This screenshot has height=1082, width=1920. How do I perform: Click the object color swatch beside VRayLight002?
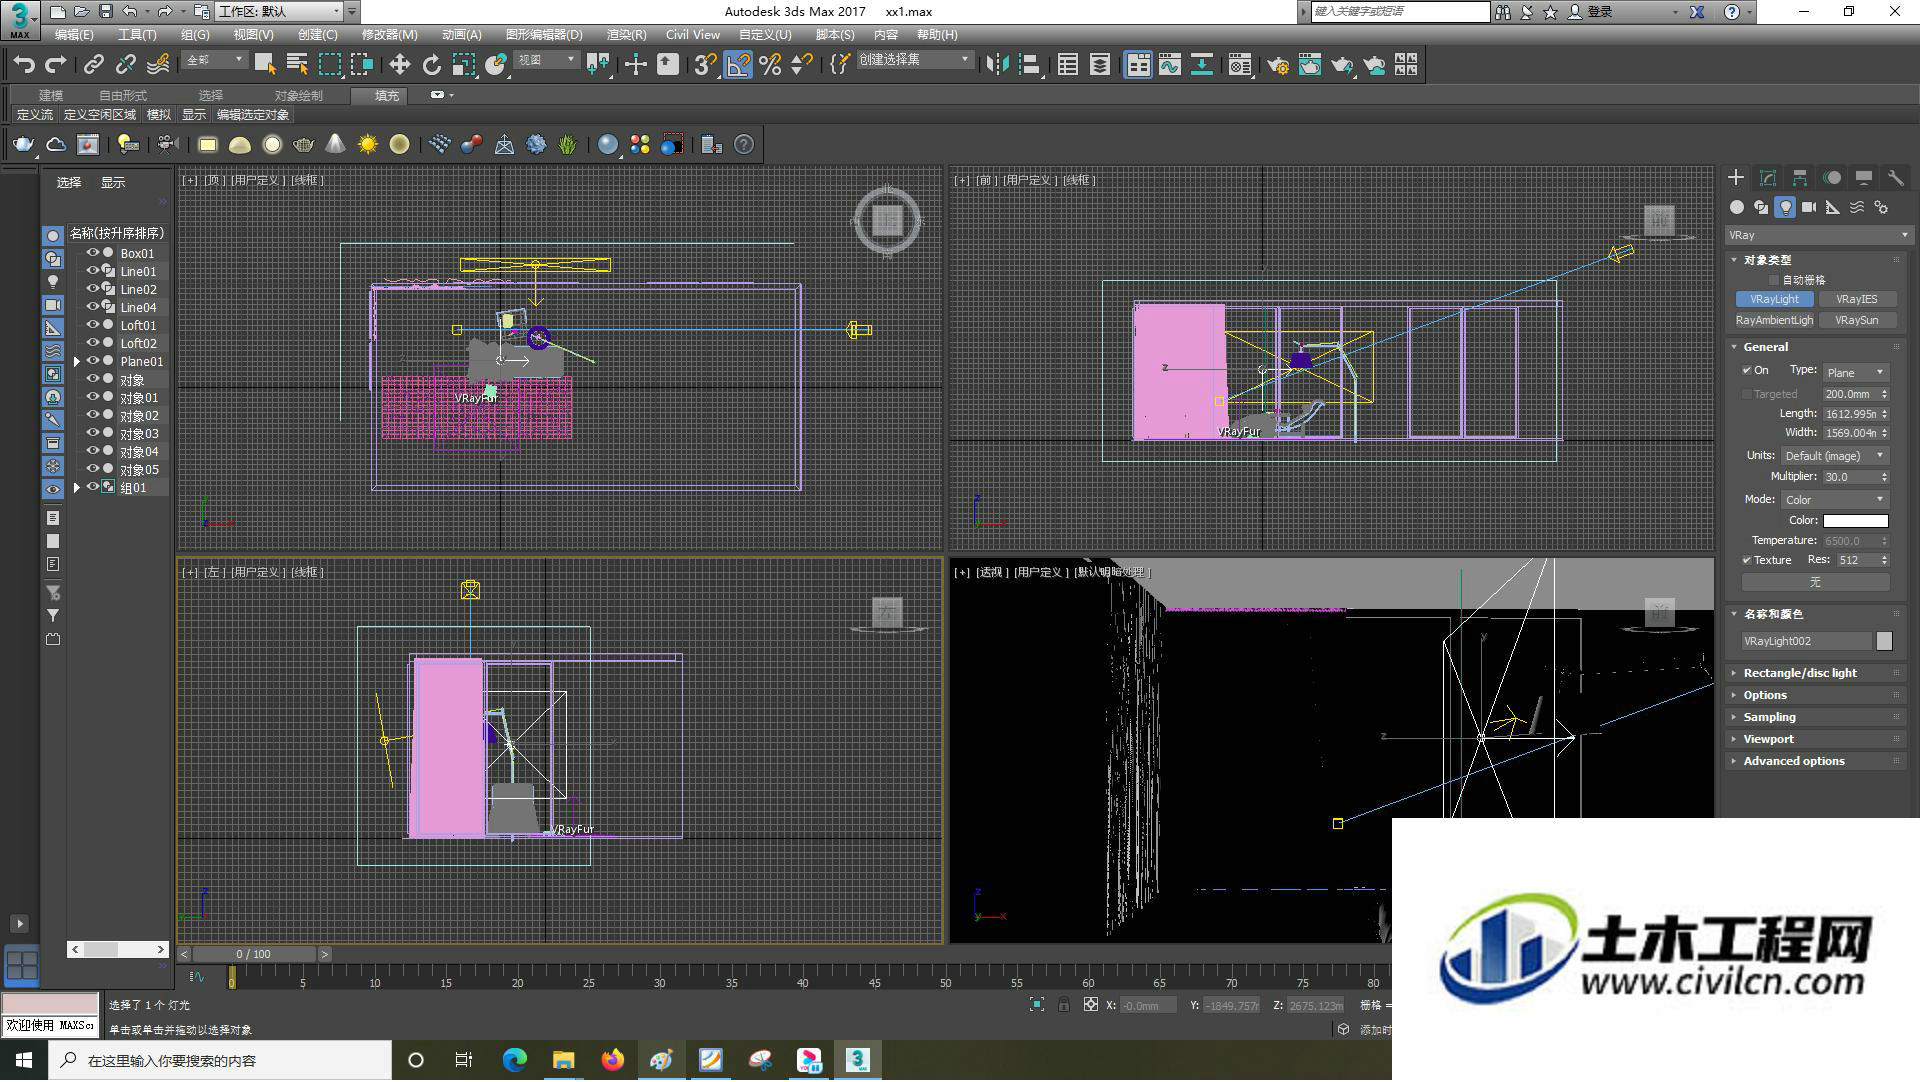click(1884, 641)
